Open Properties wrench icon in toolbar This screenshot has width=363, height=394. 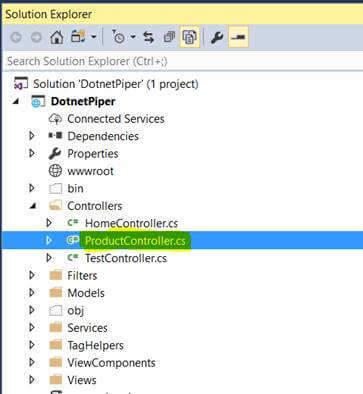[217, 37]
